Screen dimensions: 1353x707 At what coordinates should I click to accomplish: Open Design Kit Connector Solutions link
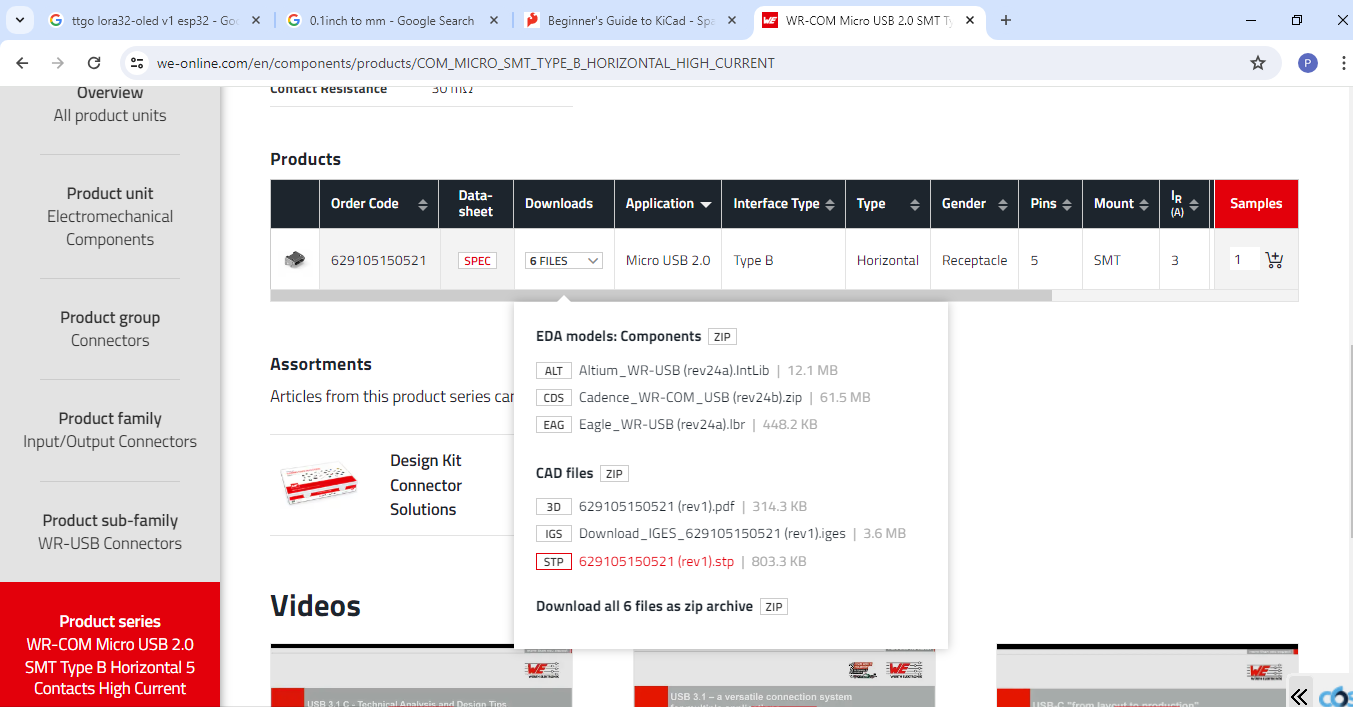tap(426, 485)
